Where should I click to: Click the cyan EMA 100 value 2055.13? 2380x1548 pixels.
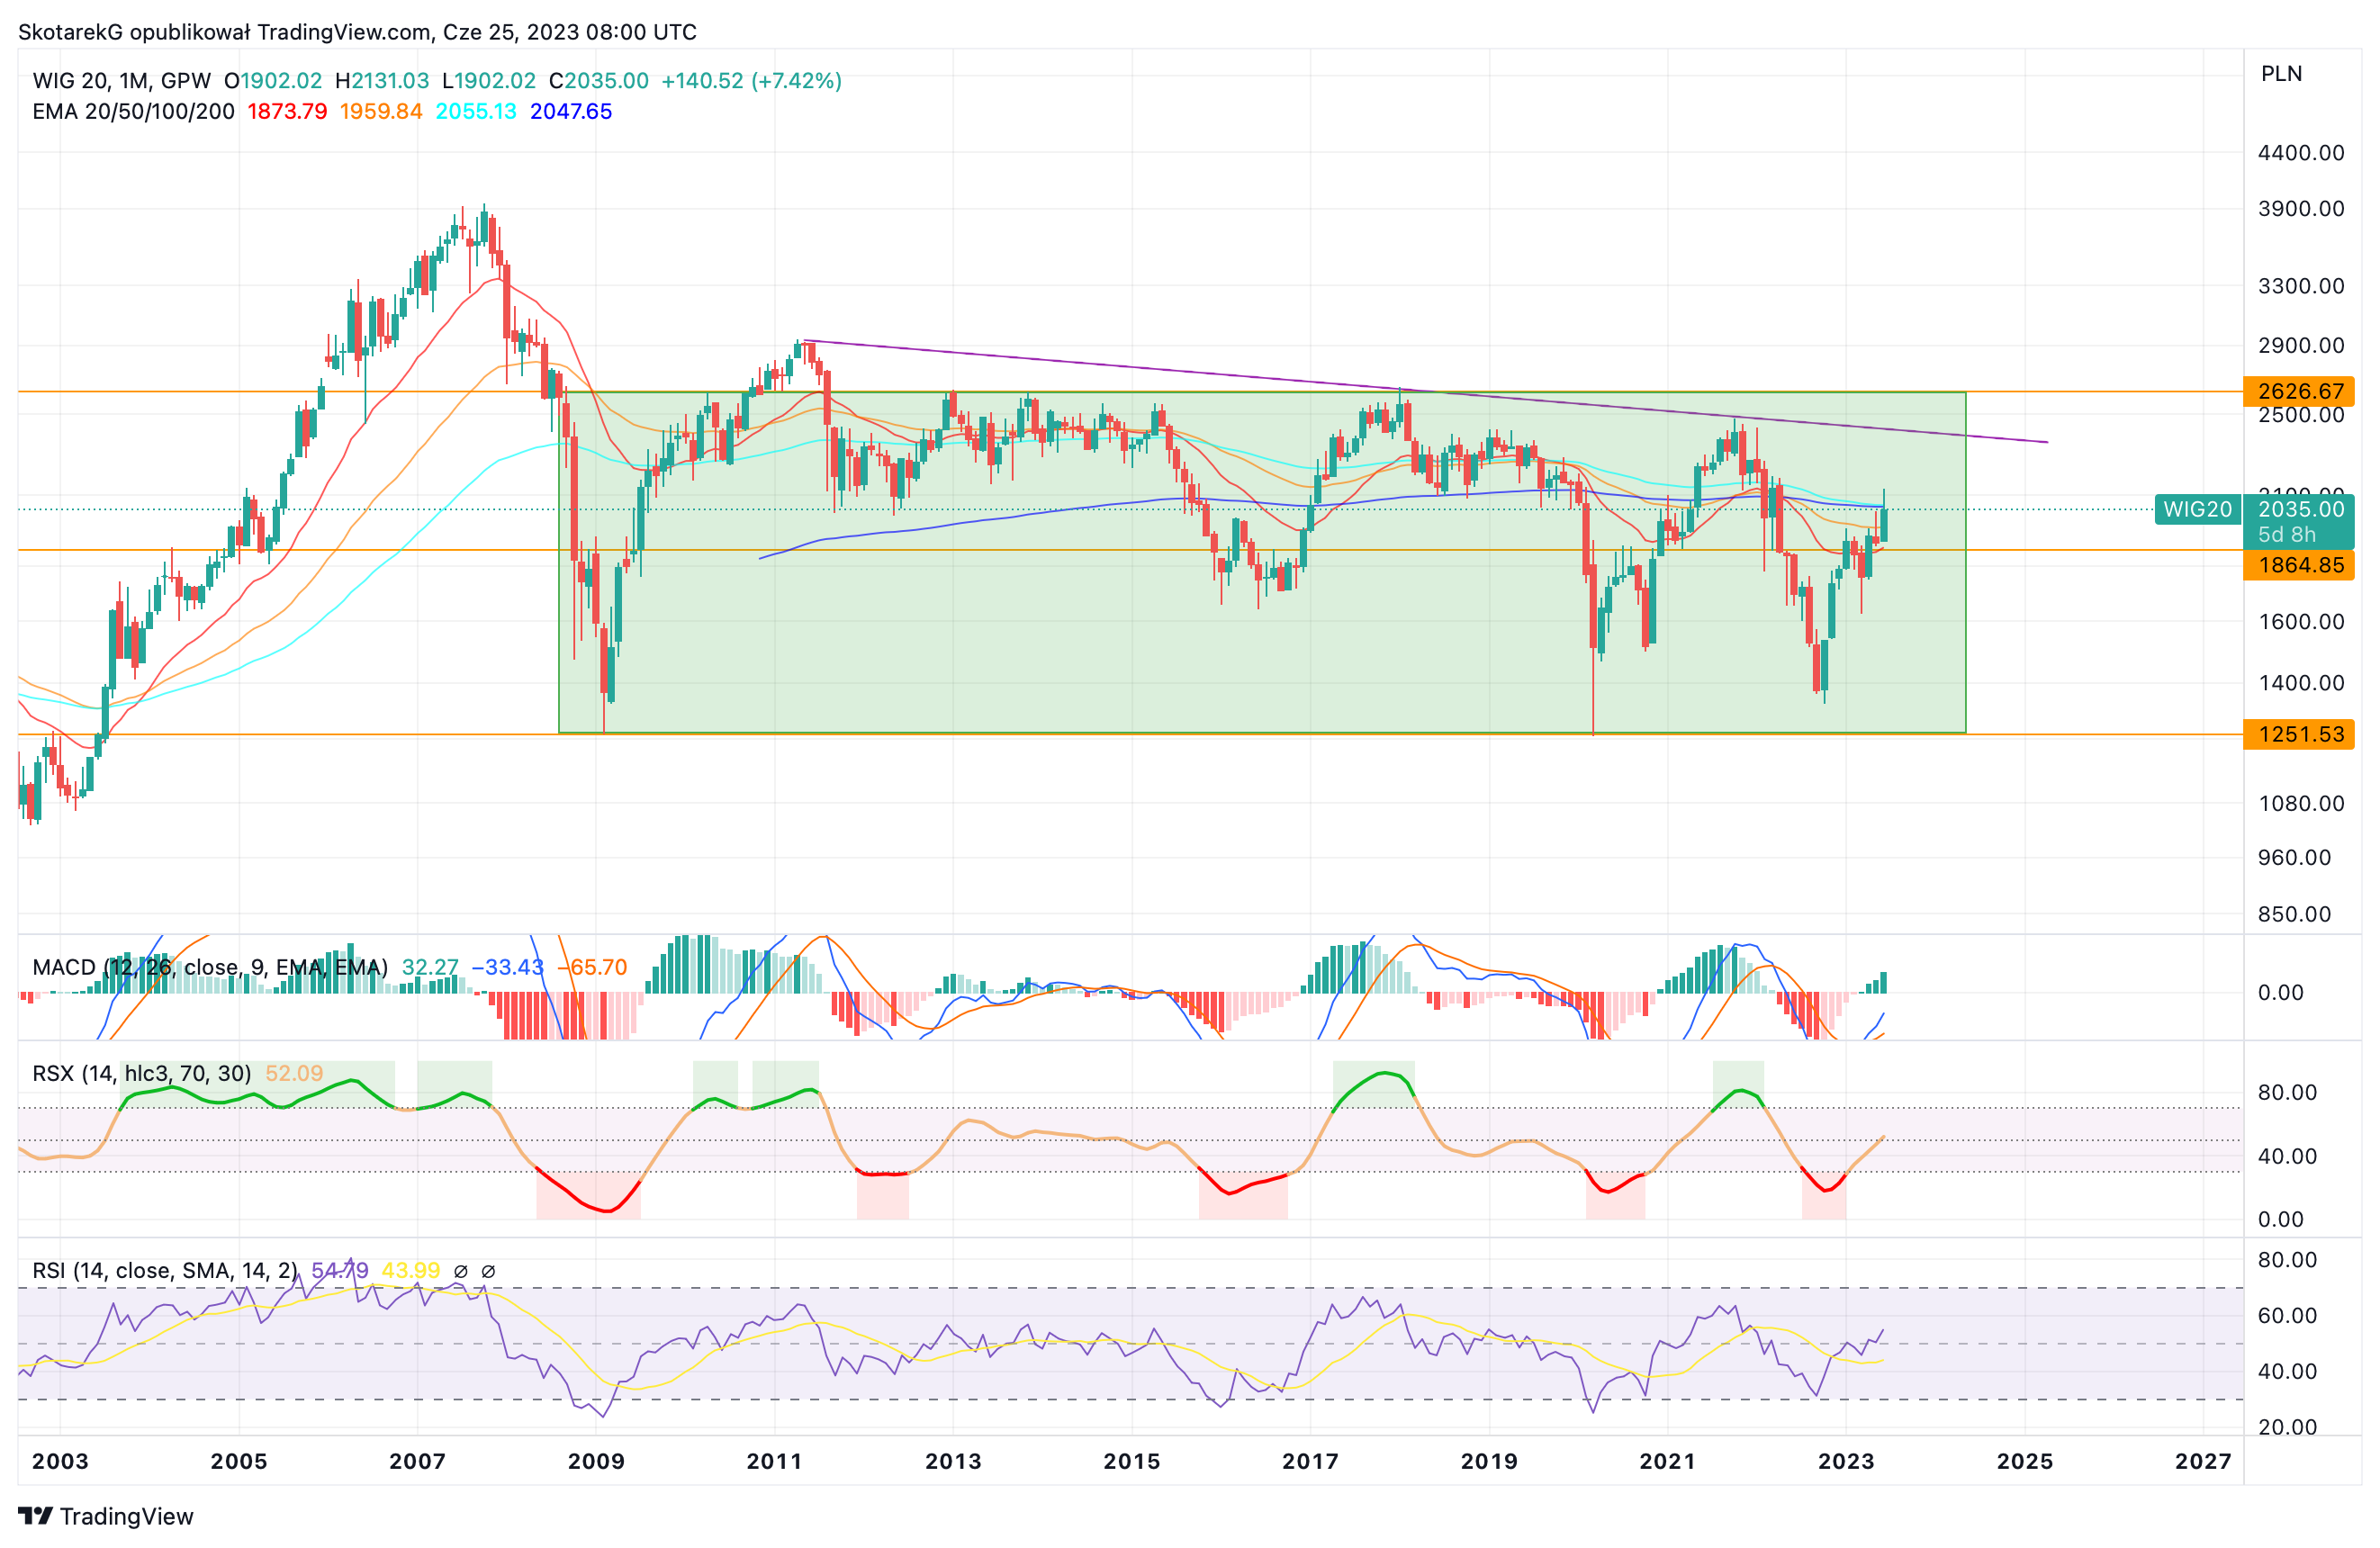[x=476, y=111]
